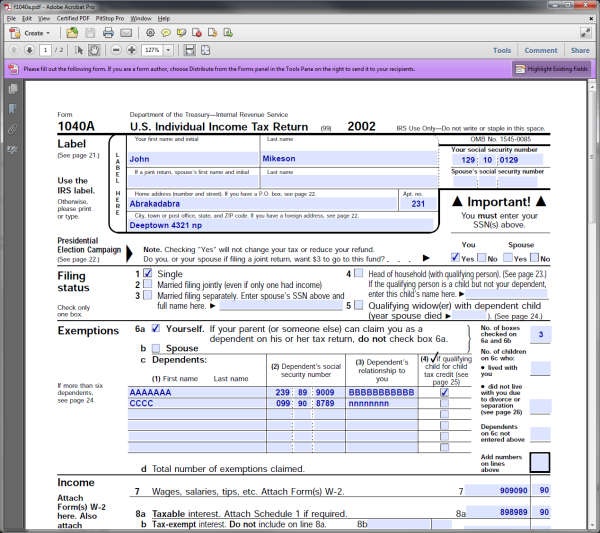Open Attachments paperclip panel
This screenshot has width=600, height=533.
(13, 129)
